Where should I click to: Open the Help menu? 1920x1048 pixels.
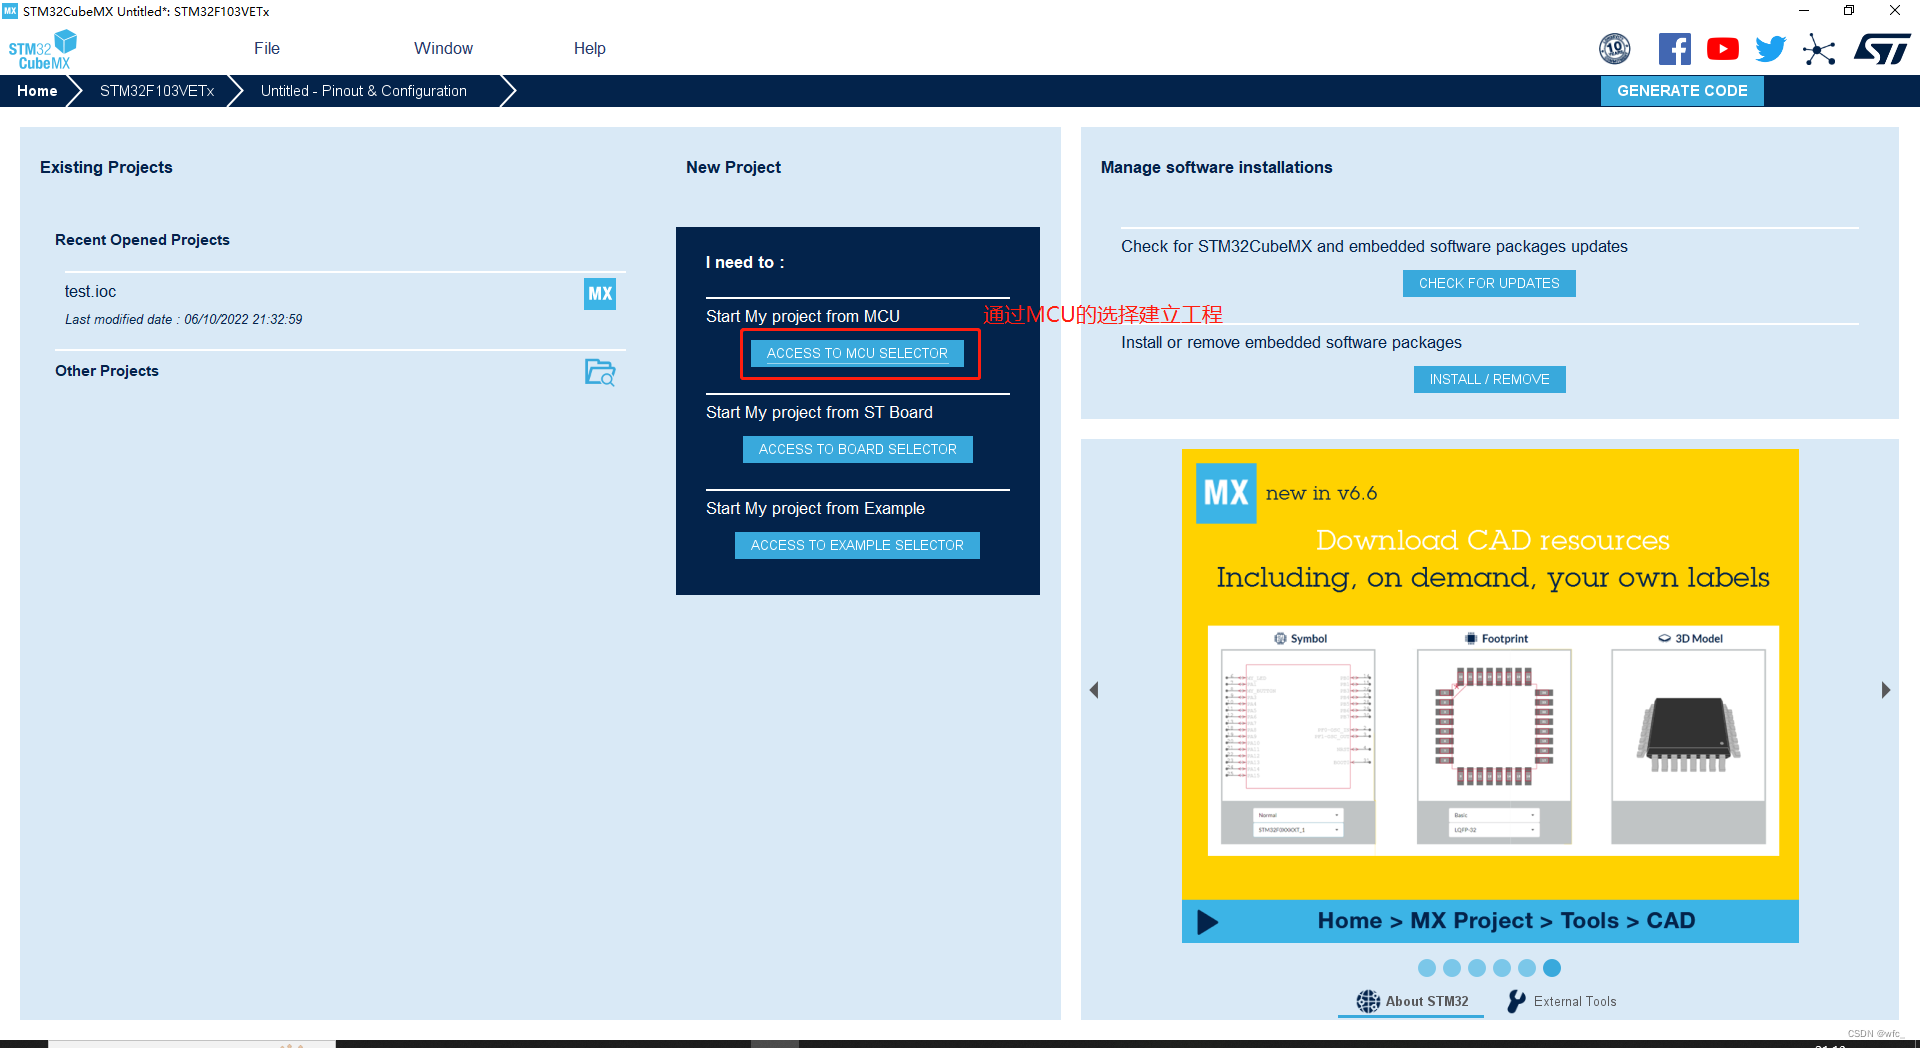tap(590, 48)
